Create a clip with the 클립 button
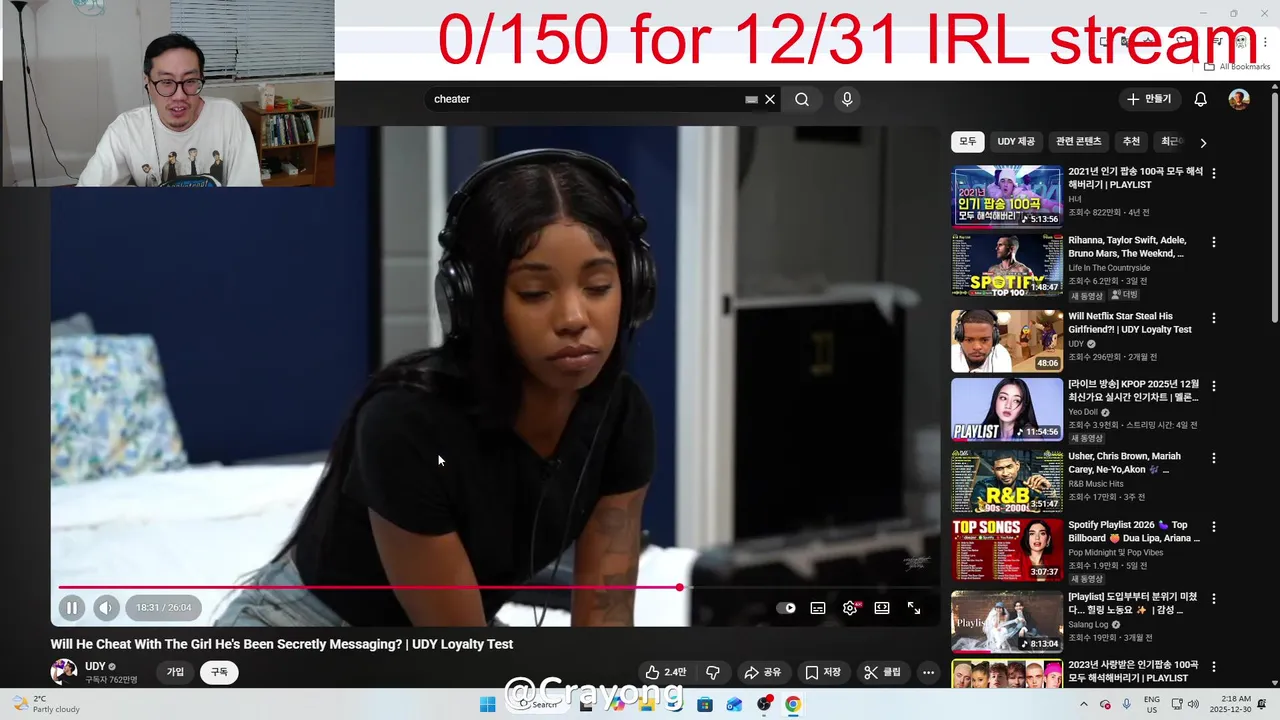 (x=883, y=672)
